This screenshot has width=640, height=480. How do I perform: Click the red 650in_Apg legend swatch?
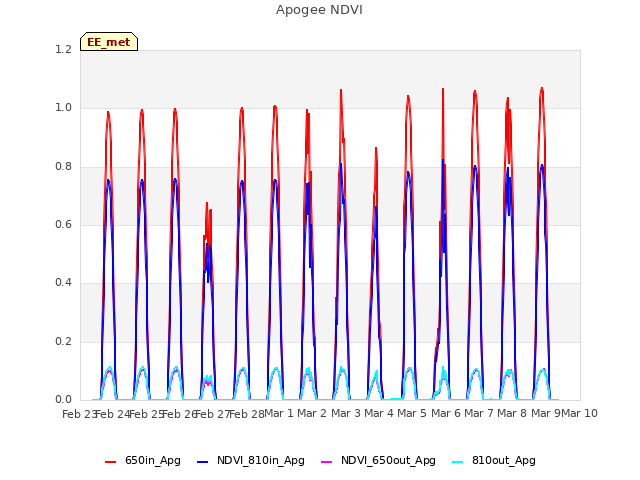(110, 462)
